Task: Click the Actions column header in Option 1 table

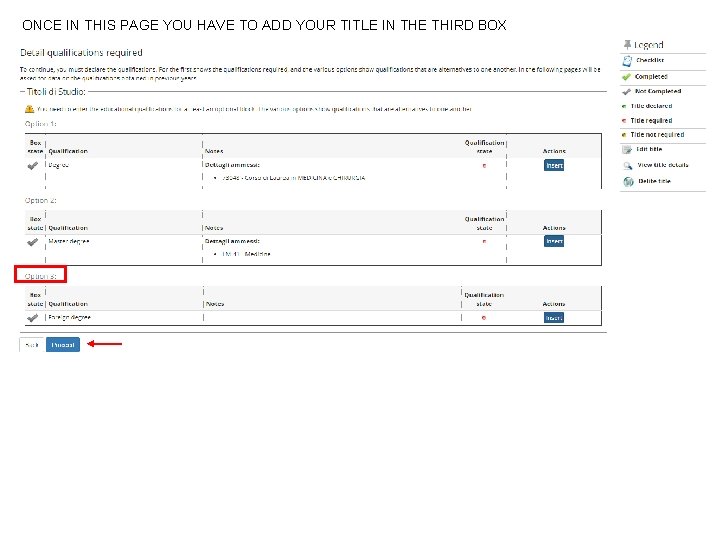Action: [x=554, y=151]
